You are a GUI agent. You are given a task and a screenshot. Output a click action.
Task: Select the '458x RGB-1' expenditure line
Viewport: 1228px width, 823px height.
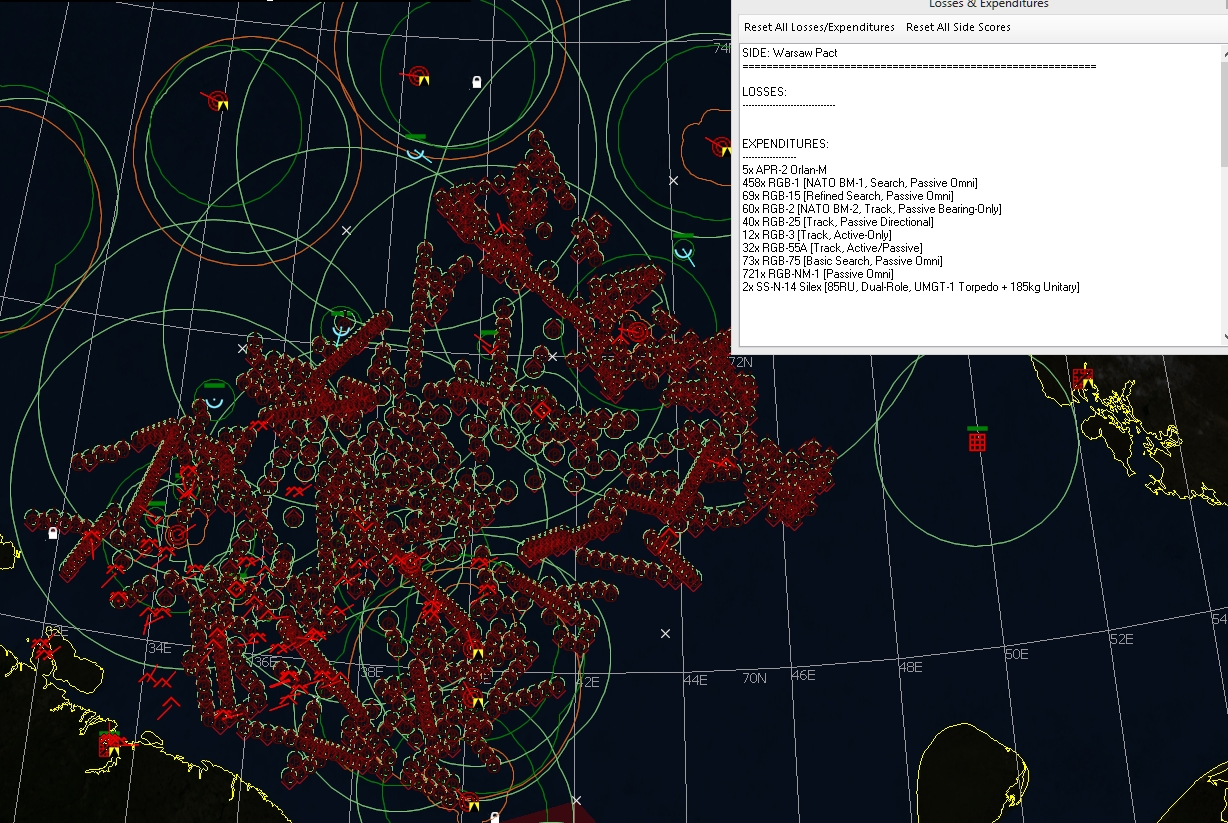pyautogui.click(x=860, y=183)
